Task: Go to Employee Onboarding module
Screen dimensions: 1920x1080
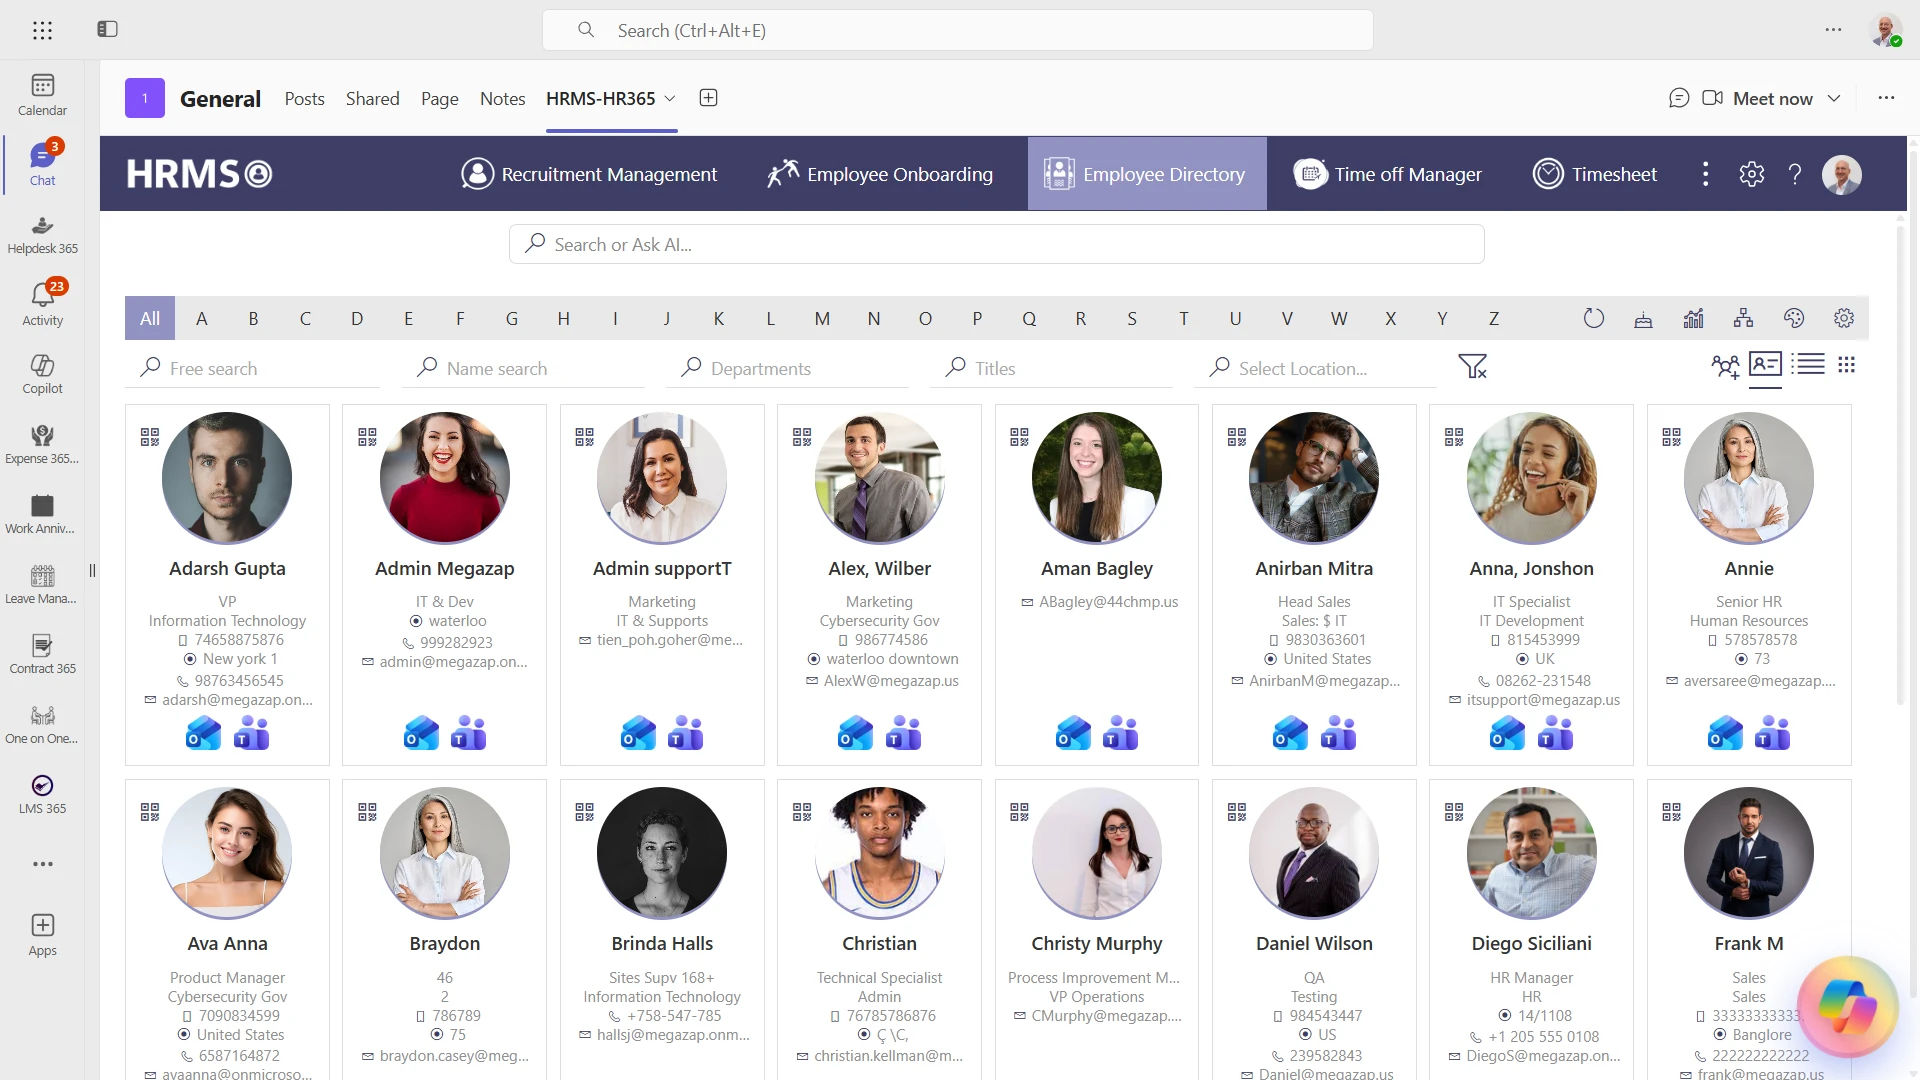Action: 879,174
